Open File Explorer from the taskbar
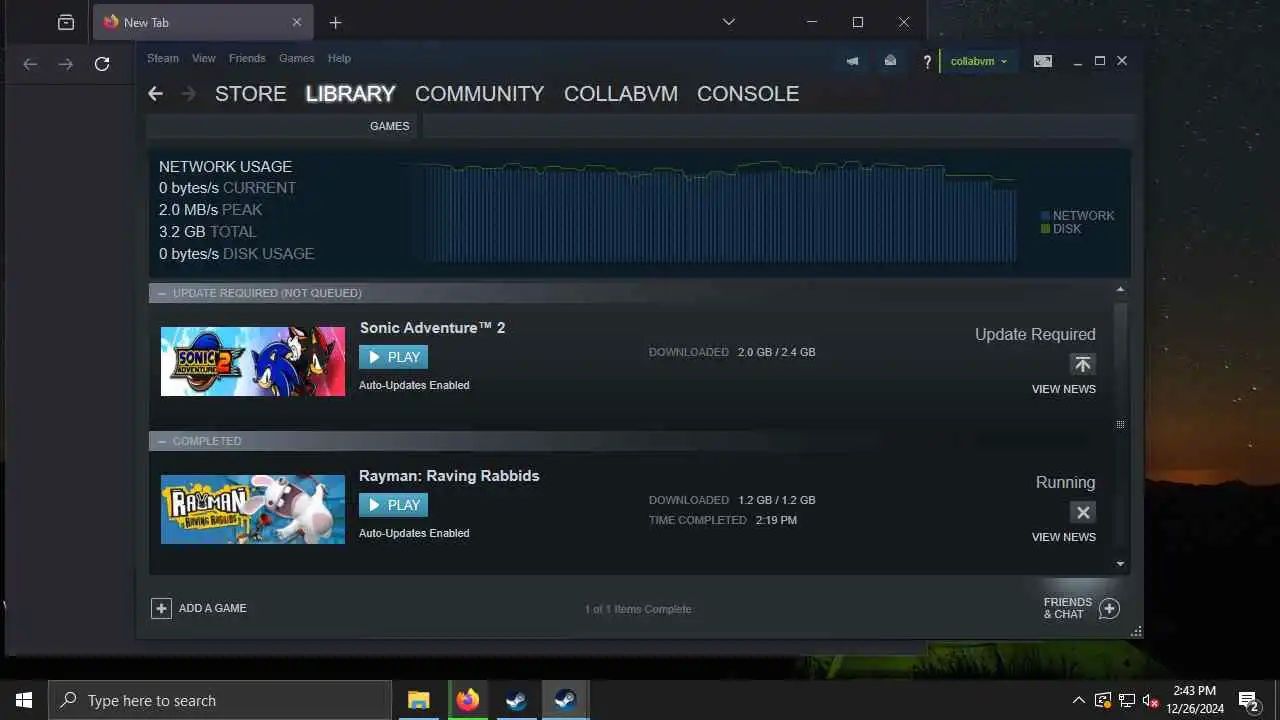 (418, 700)
